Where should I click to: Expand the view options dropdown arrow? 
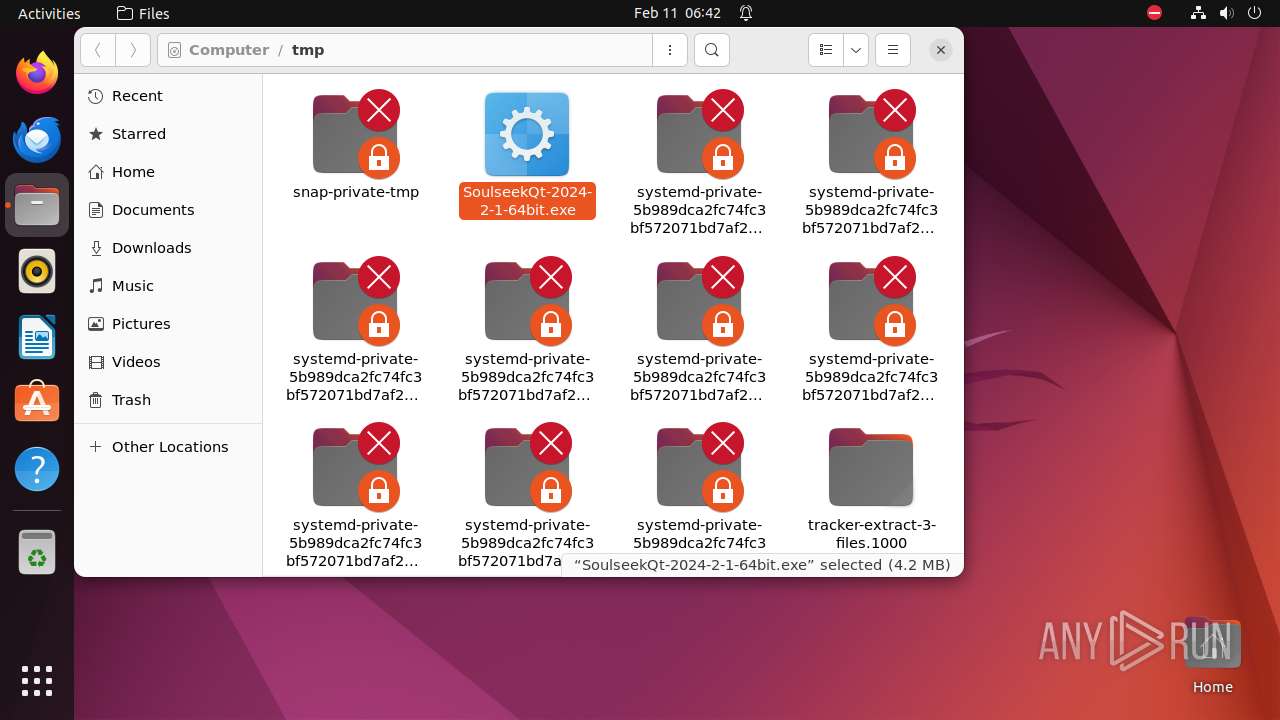pyautogui.click(x=856, y=50)
